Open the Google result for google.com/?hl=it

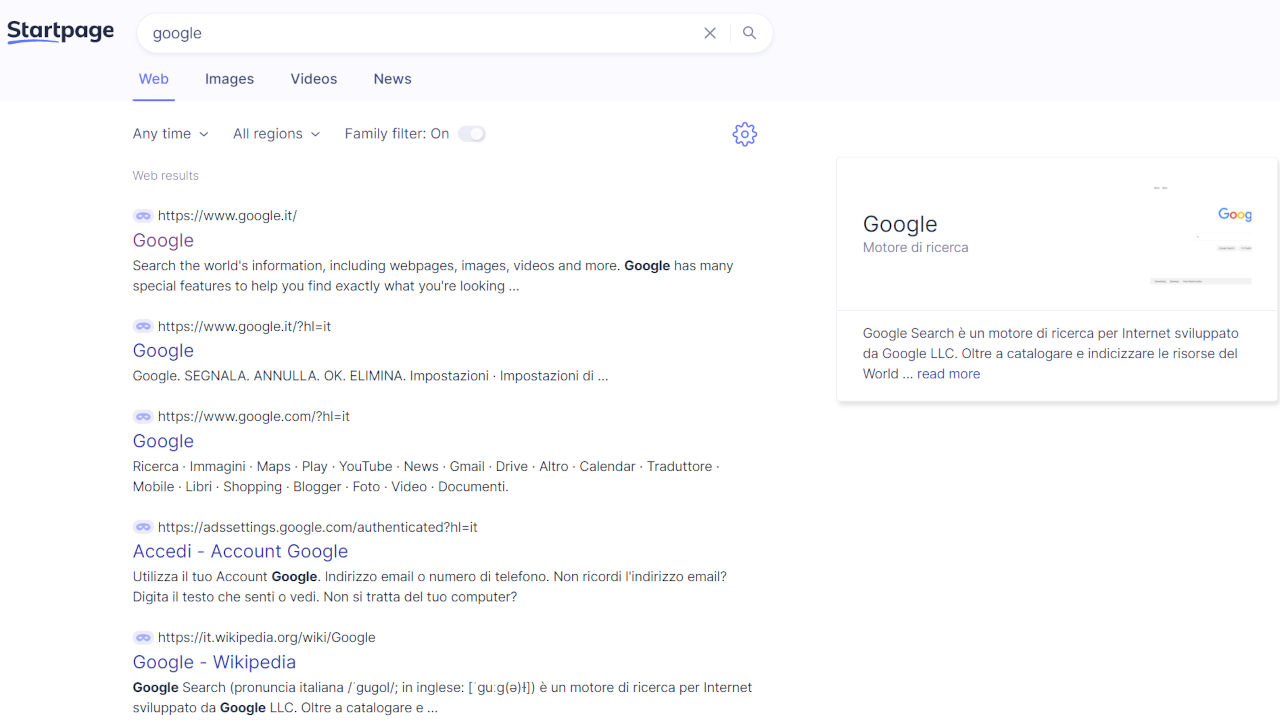point(163,441)
